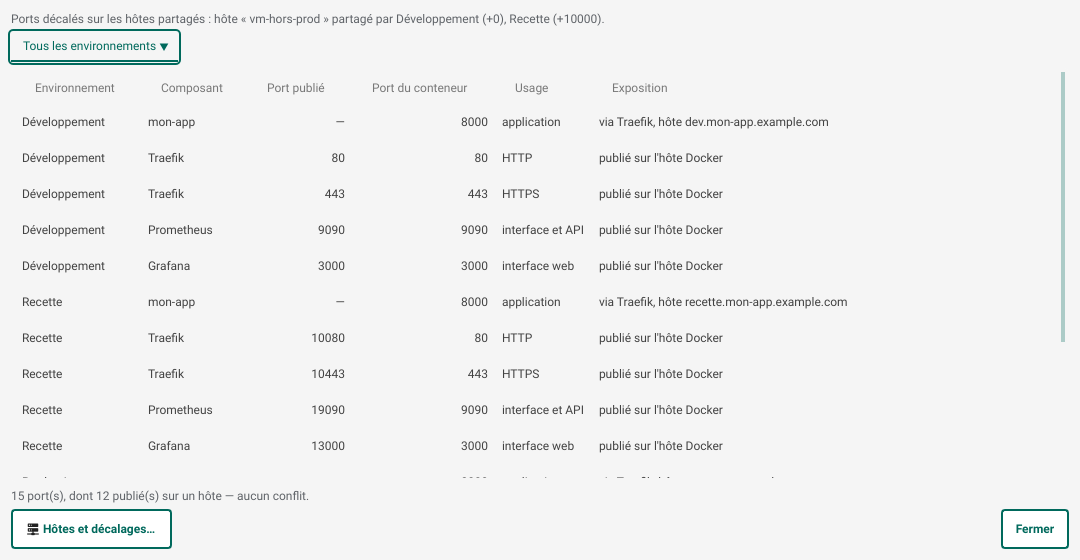1080x560 pixels.
Task: Click the Environnement column header
Action: 74,88
